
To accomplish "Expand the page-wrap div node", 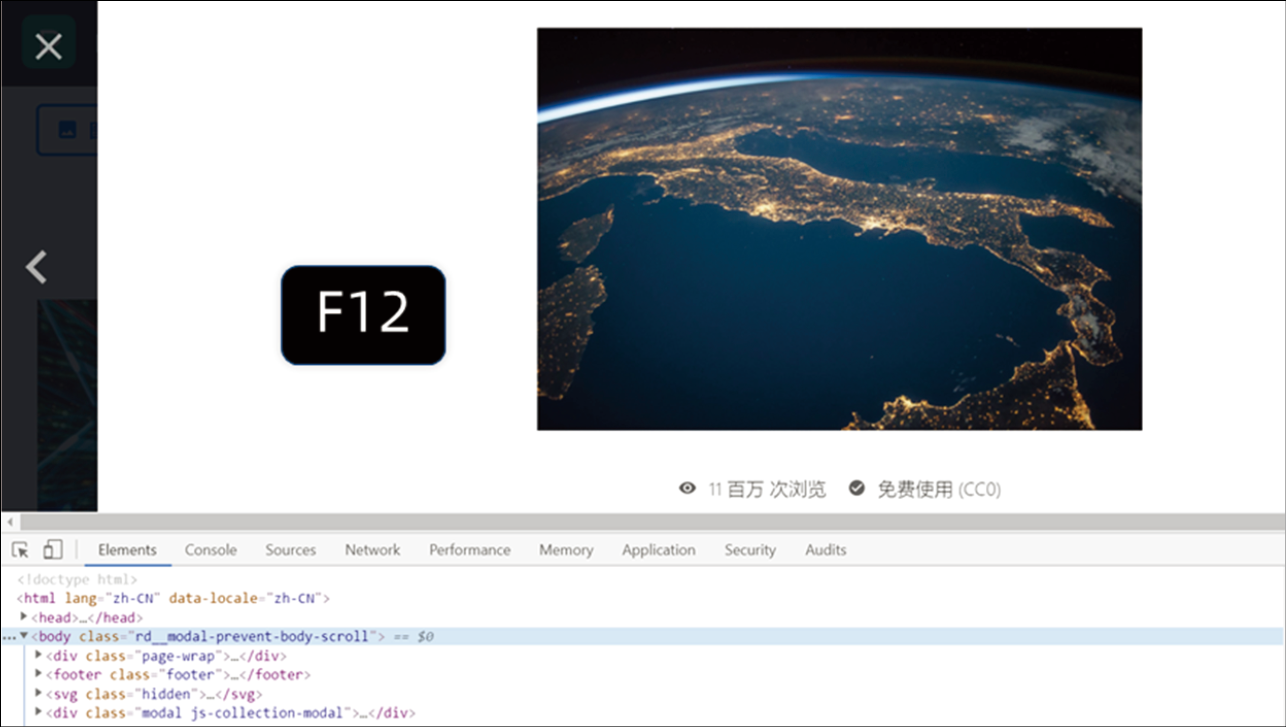I will 39,655.
